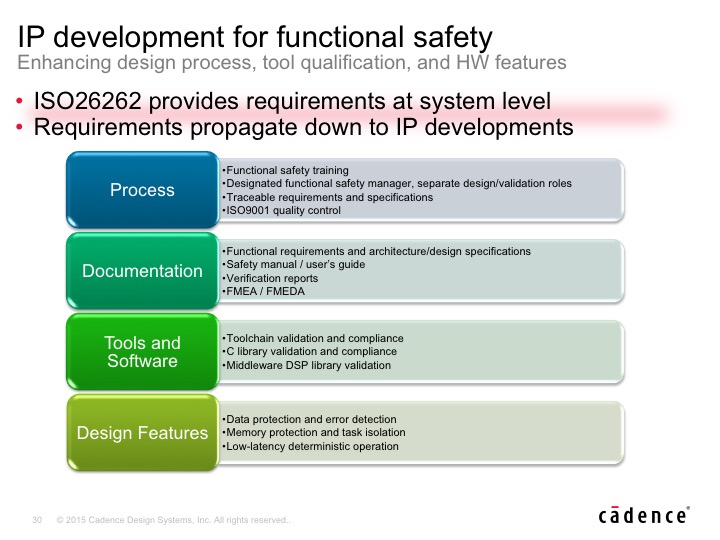Image resolution: width=720 pixels, height=540 pixels.
Task: Click the 'Functional safety training' line
Action: tap(285, 170)
